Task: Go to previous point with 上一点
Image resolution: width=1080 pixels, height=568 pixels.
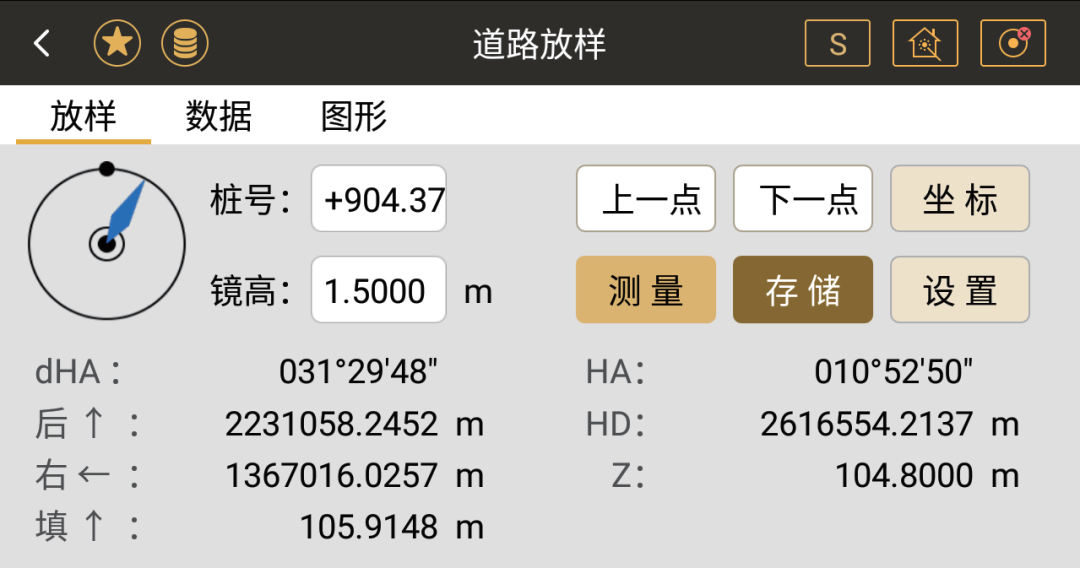Action: 646,198
